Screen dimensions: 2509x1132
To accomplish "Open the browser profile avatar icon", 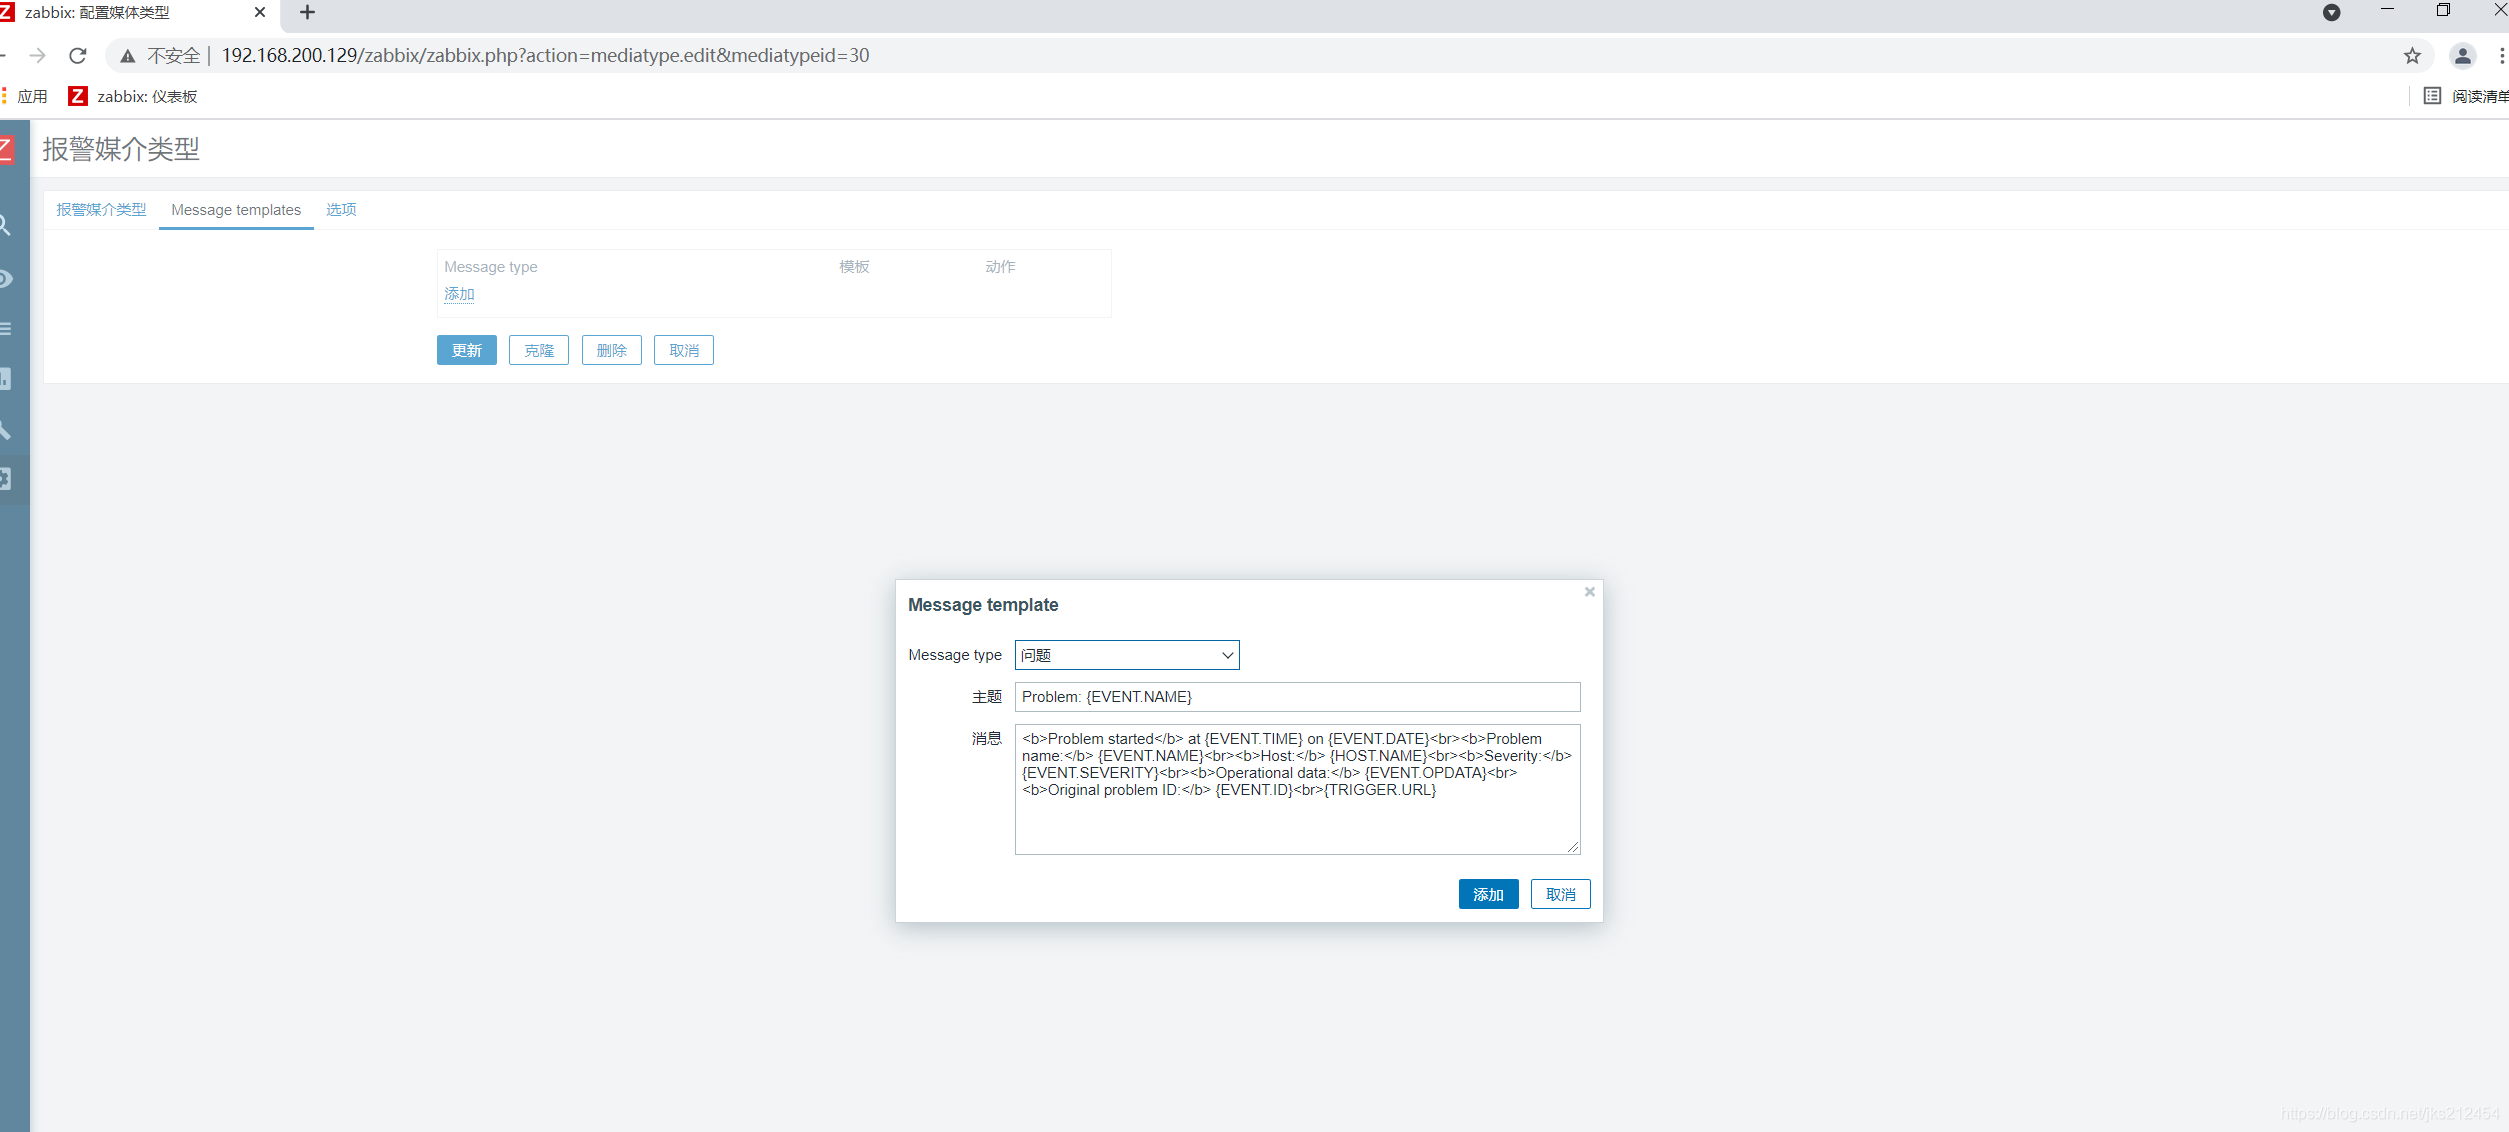I will point(2462,56).
